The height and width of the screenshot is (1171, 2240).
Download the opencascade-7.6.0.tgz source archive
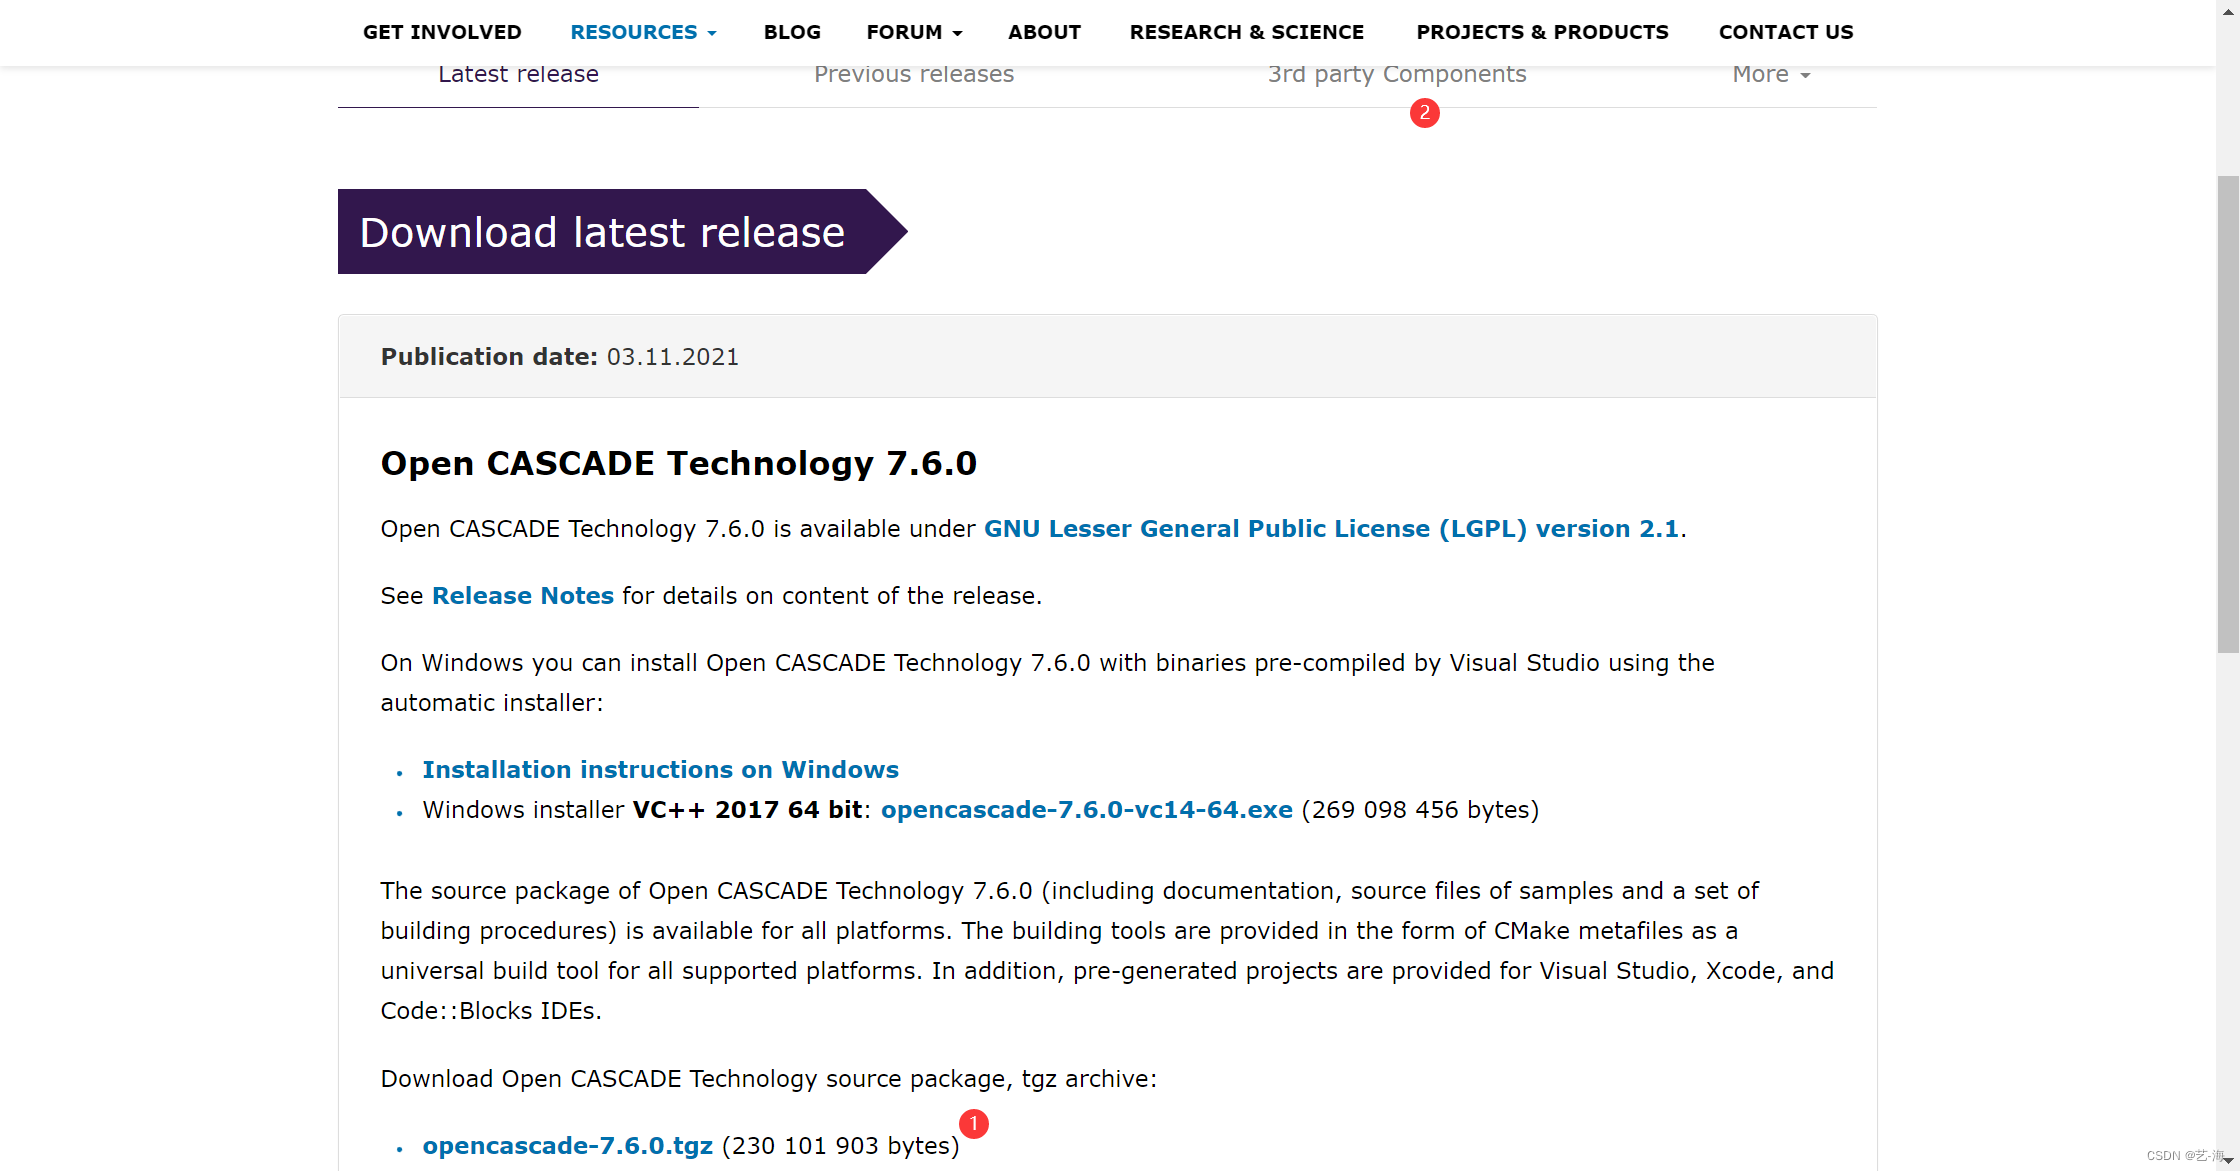pyautogui.click(x=568, y=1145)
